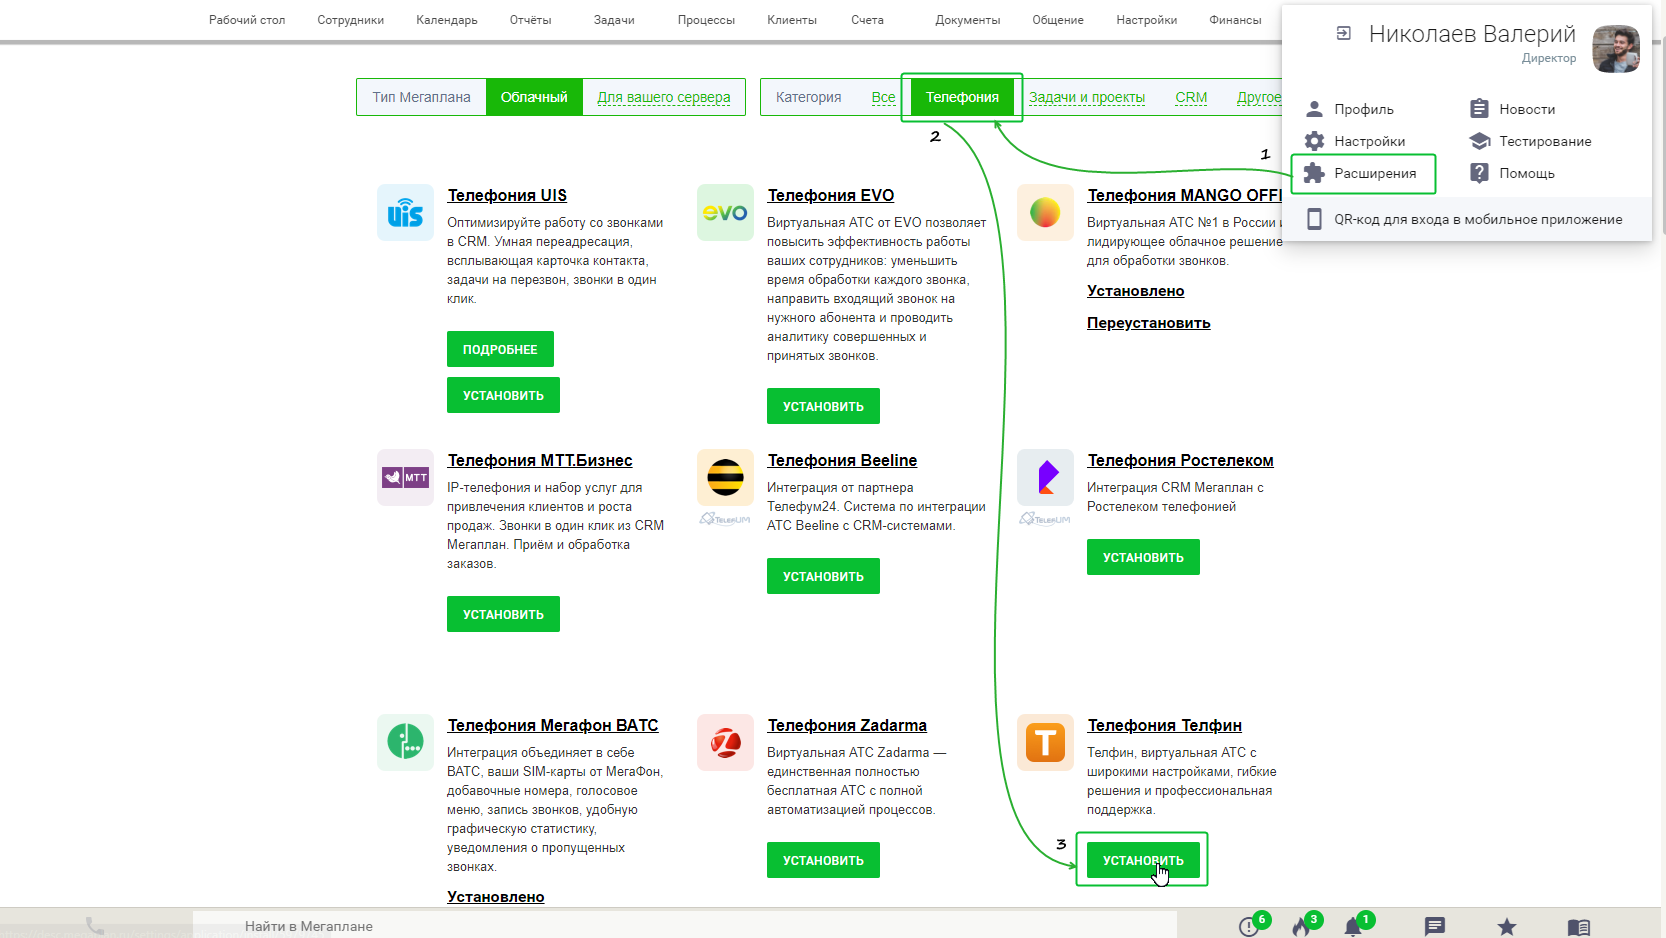Click the Телефония EVO logo icon
1666x938 pixels.
pyautogui.click(x=725, y=212)
